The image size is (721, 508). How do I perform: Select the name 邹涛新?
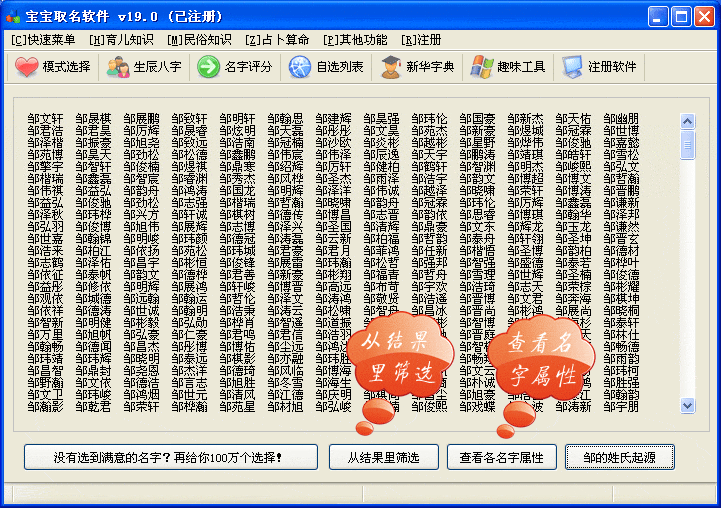click(x=573, y=406)
